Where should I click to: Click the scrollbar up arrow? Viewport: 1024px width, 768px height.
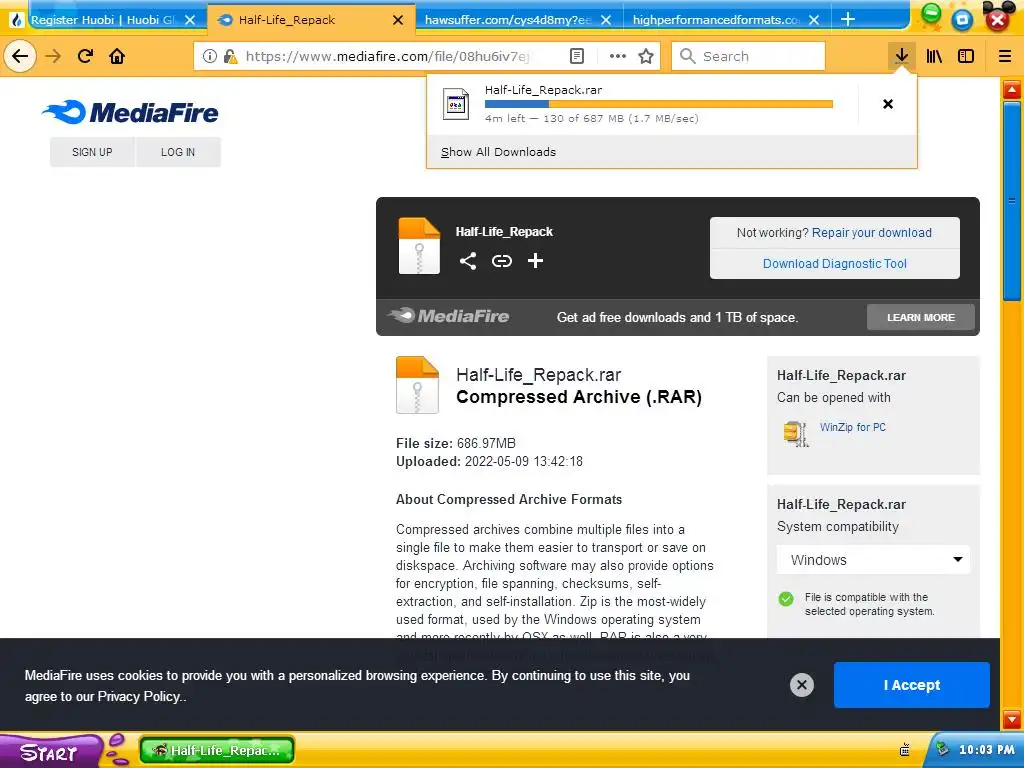click(1012, 89)
